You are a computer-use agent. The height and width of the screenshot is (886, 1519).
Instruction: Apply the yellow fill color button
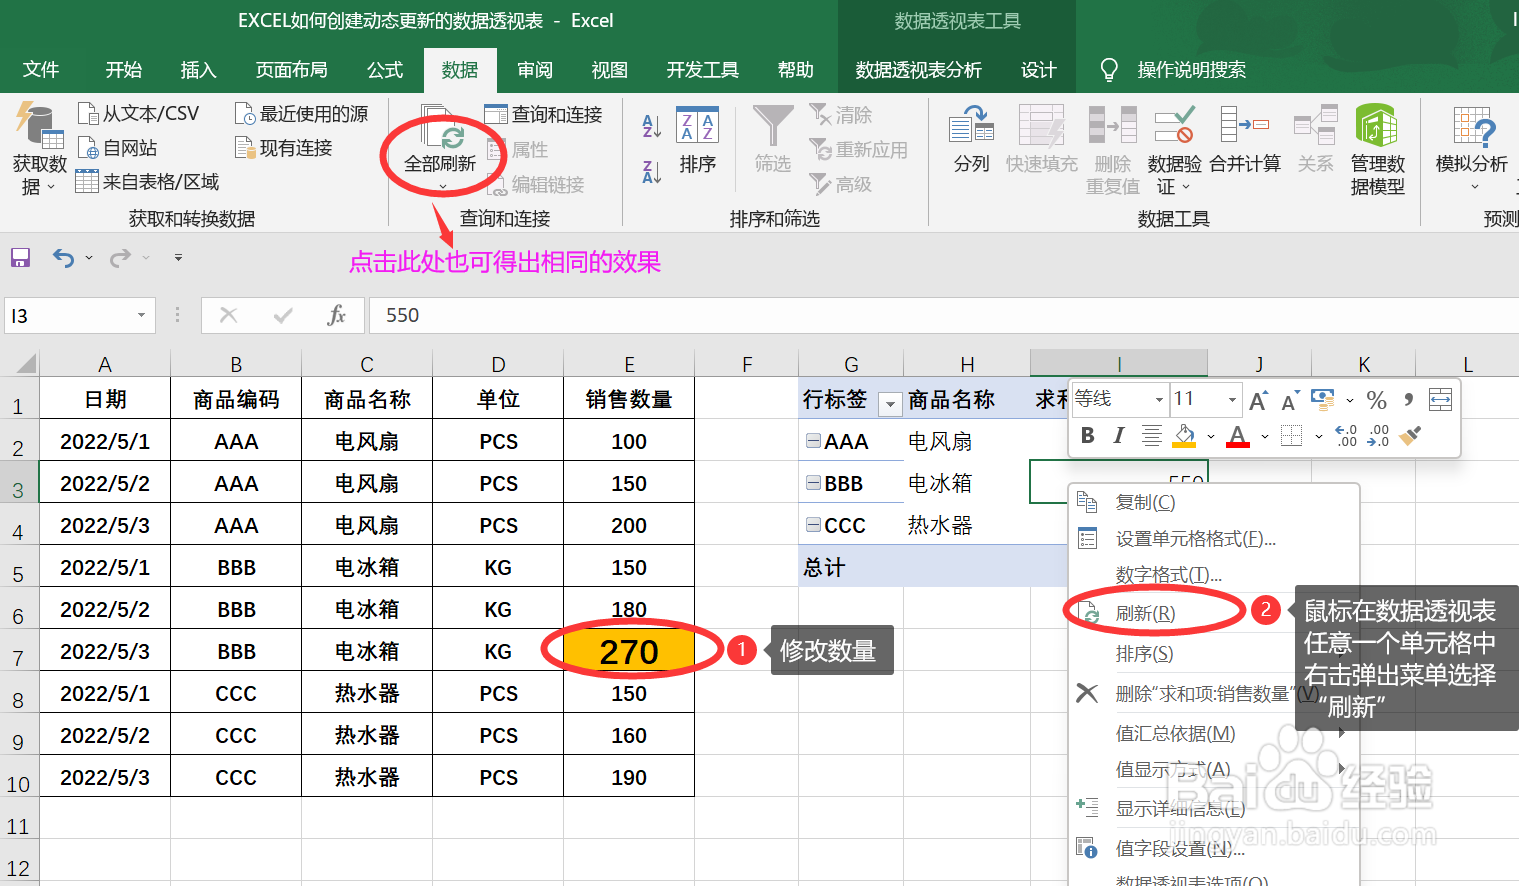point(1185,435)
